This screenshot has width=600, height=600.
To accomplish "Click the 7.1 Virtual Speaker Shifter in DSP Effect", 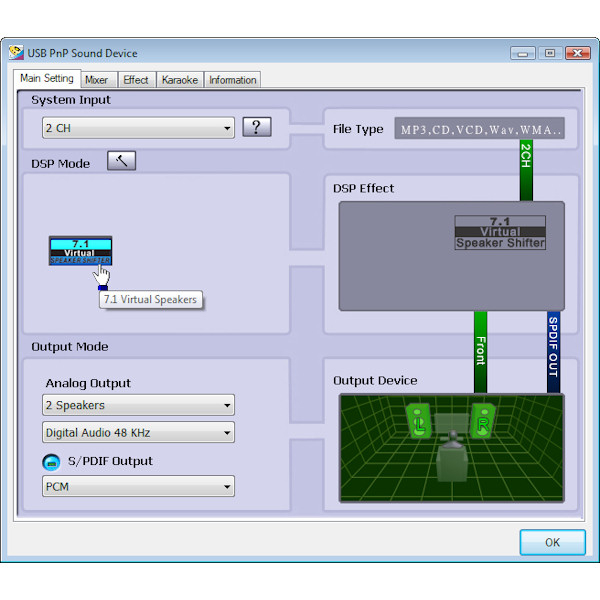I will click(500, 232).
